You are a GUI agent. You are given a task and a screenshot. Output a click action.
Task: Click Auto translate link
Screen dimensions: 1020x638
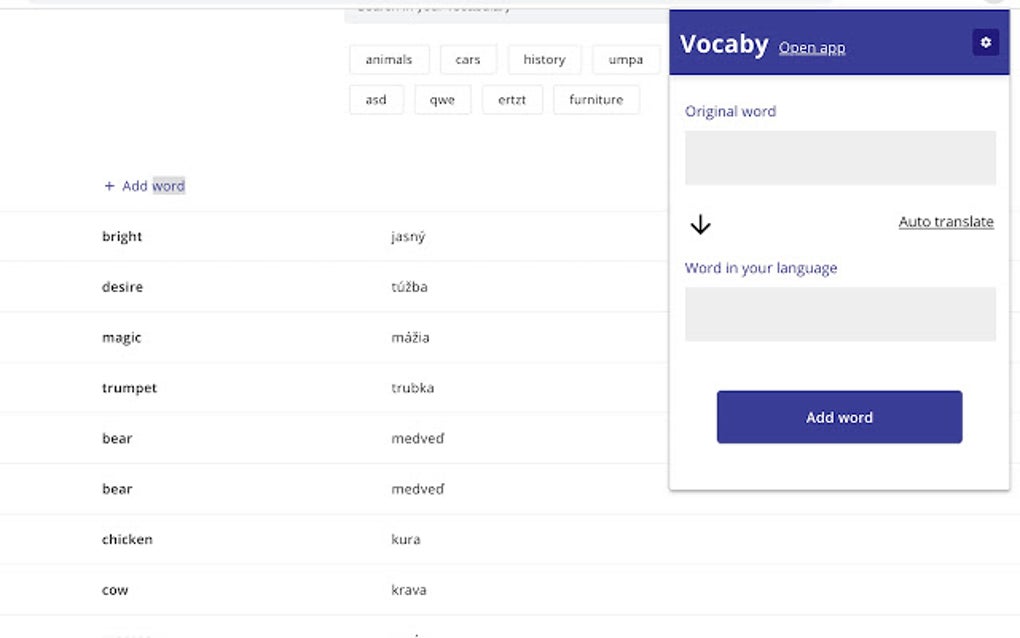(x=946, y=222)
